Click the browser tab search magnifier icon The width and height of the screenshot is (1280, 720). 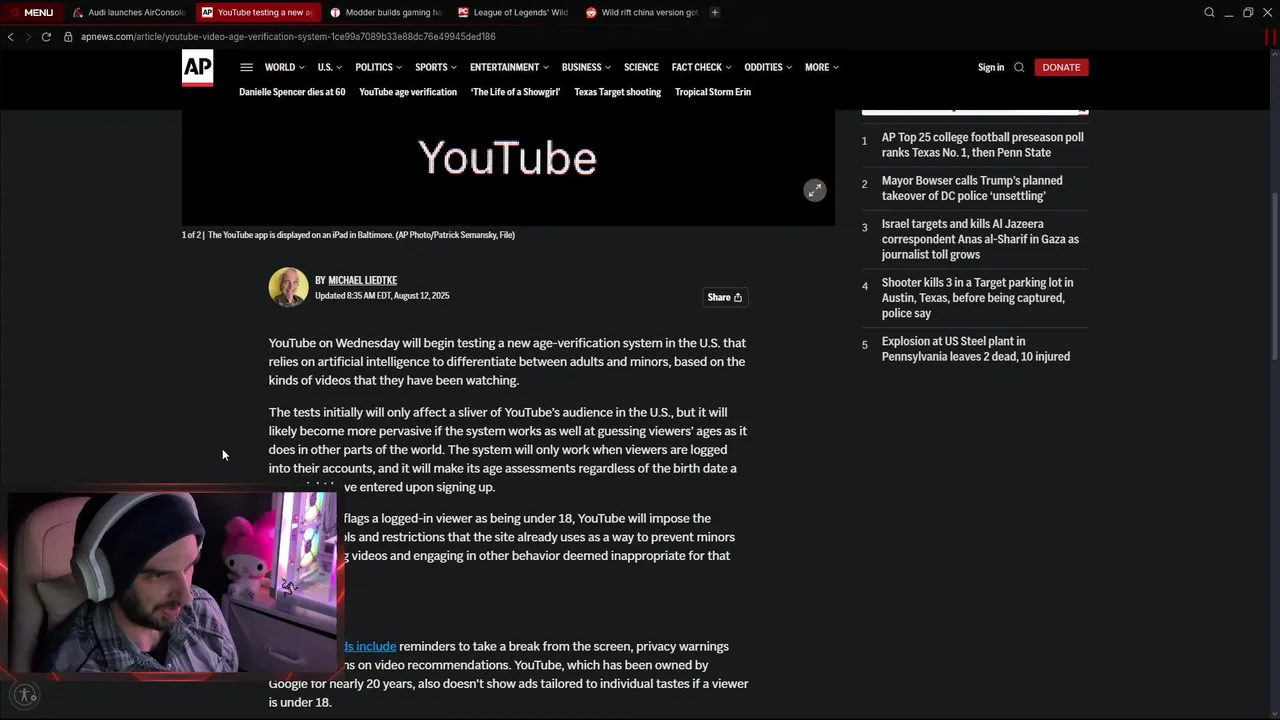click(x=1209, y=12)
